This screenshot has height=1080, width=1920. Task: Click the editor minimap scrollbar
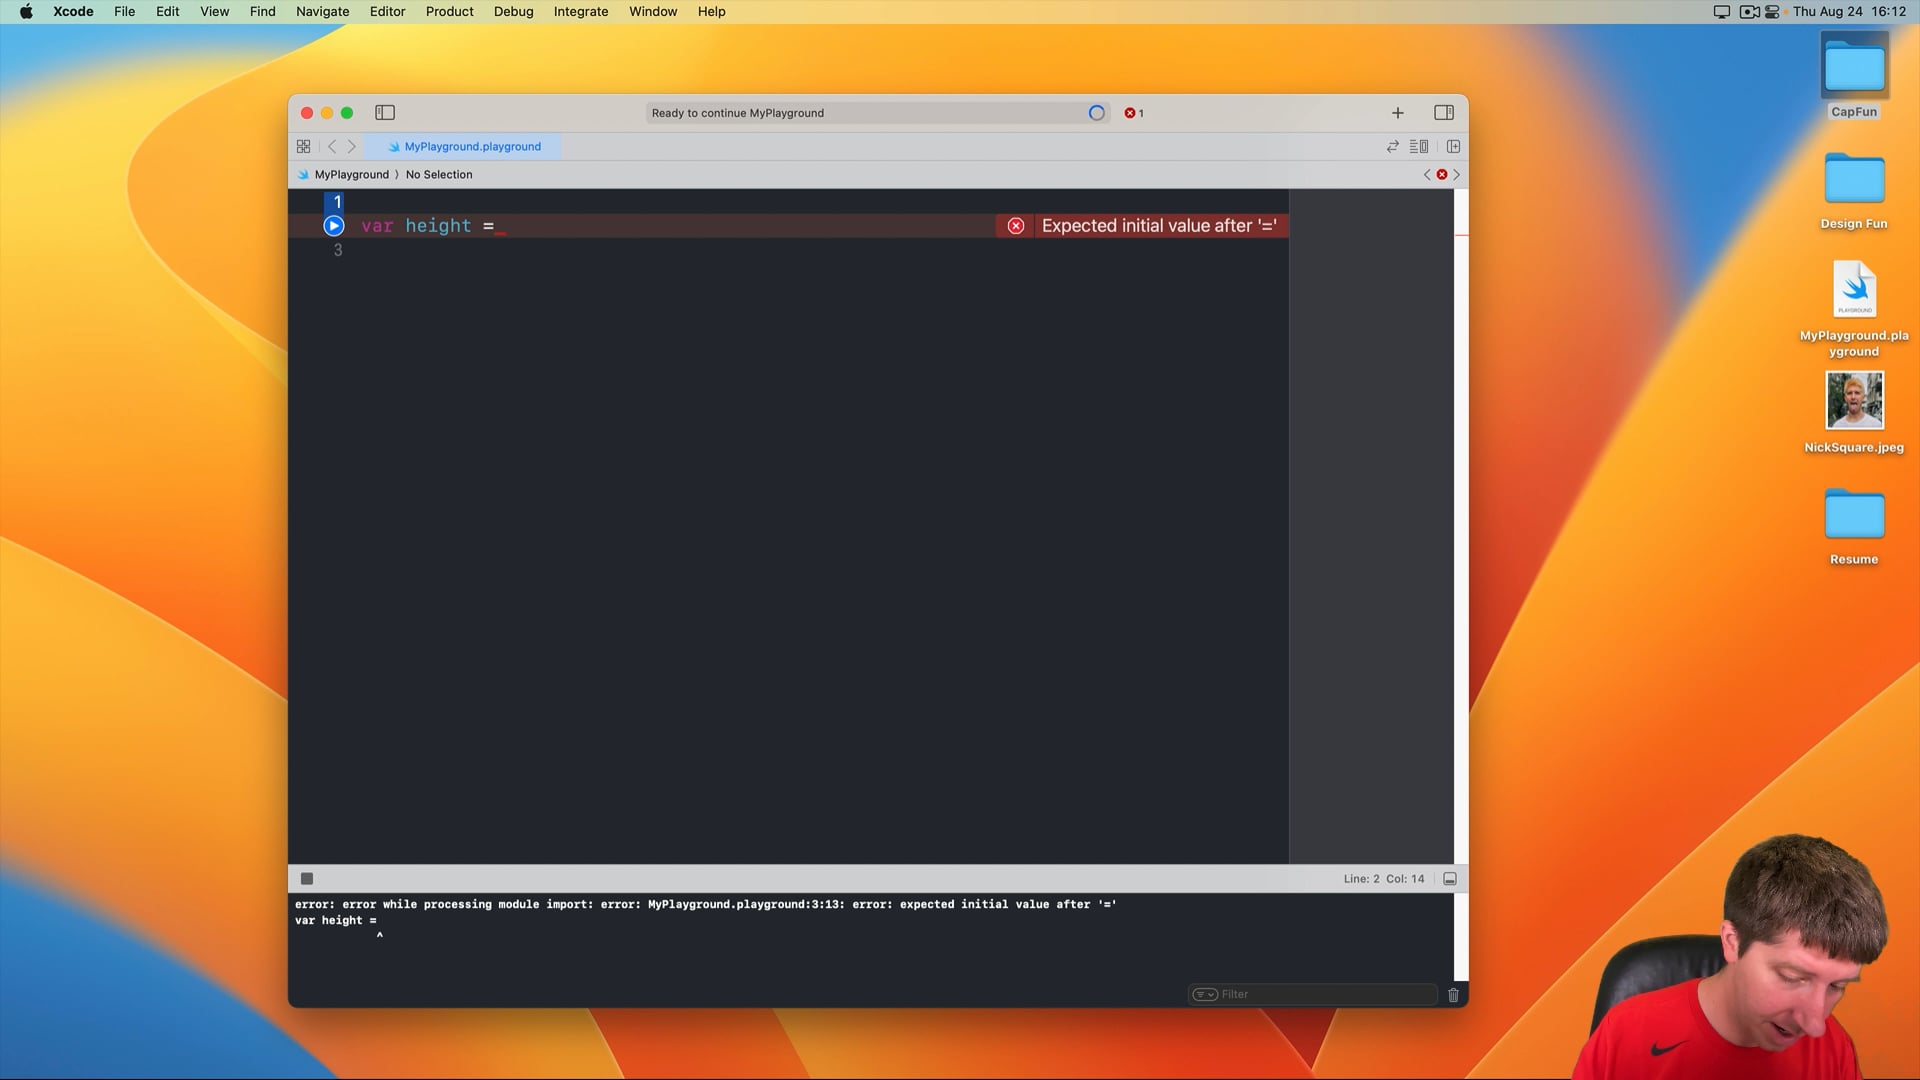[x=1461, y=526]
